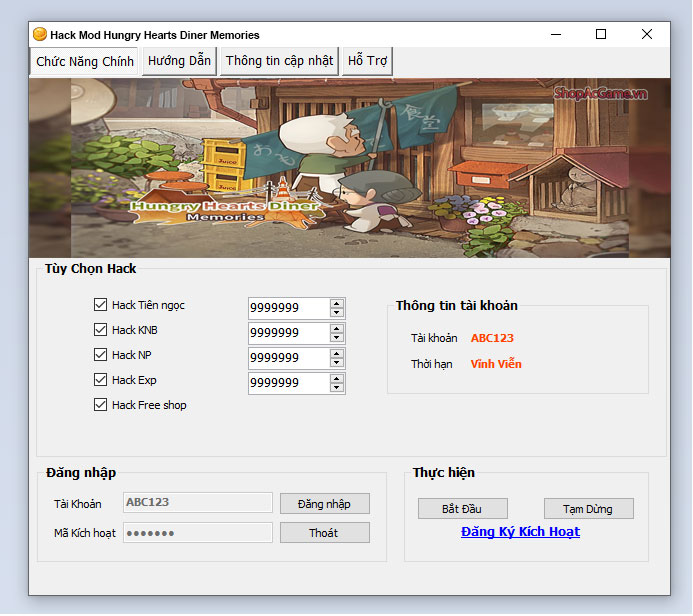
Task: Toggle the Hack NP checkbox
Action: 100,355
